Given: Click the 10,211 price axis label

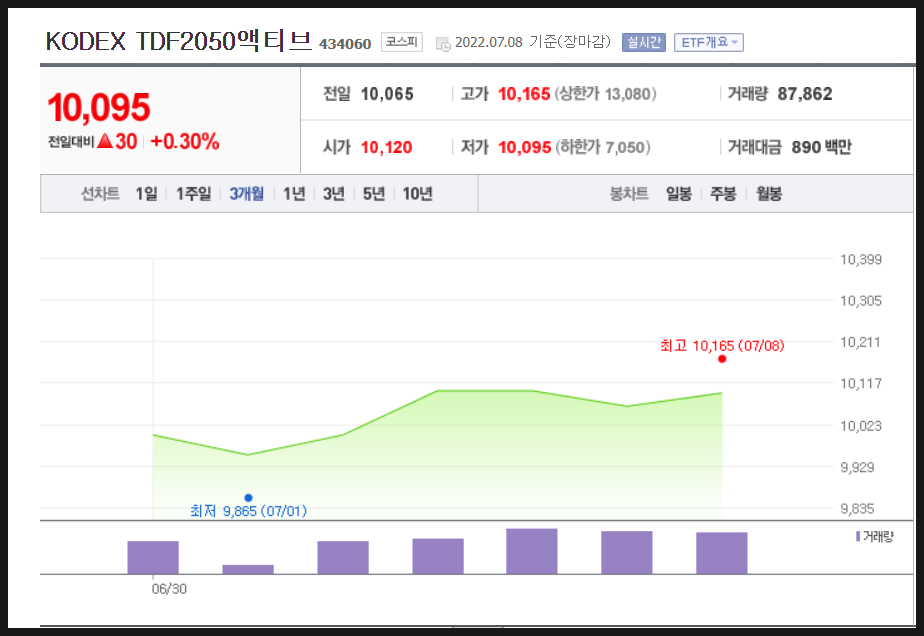Looking at the screenshot, I should point(860,342).
